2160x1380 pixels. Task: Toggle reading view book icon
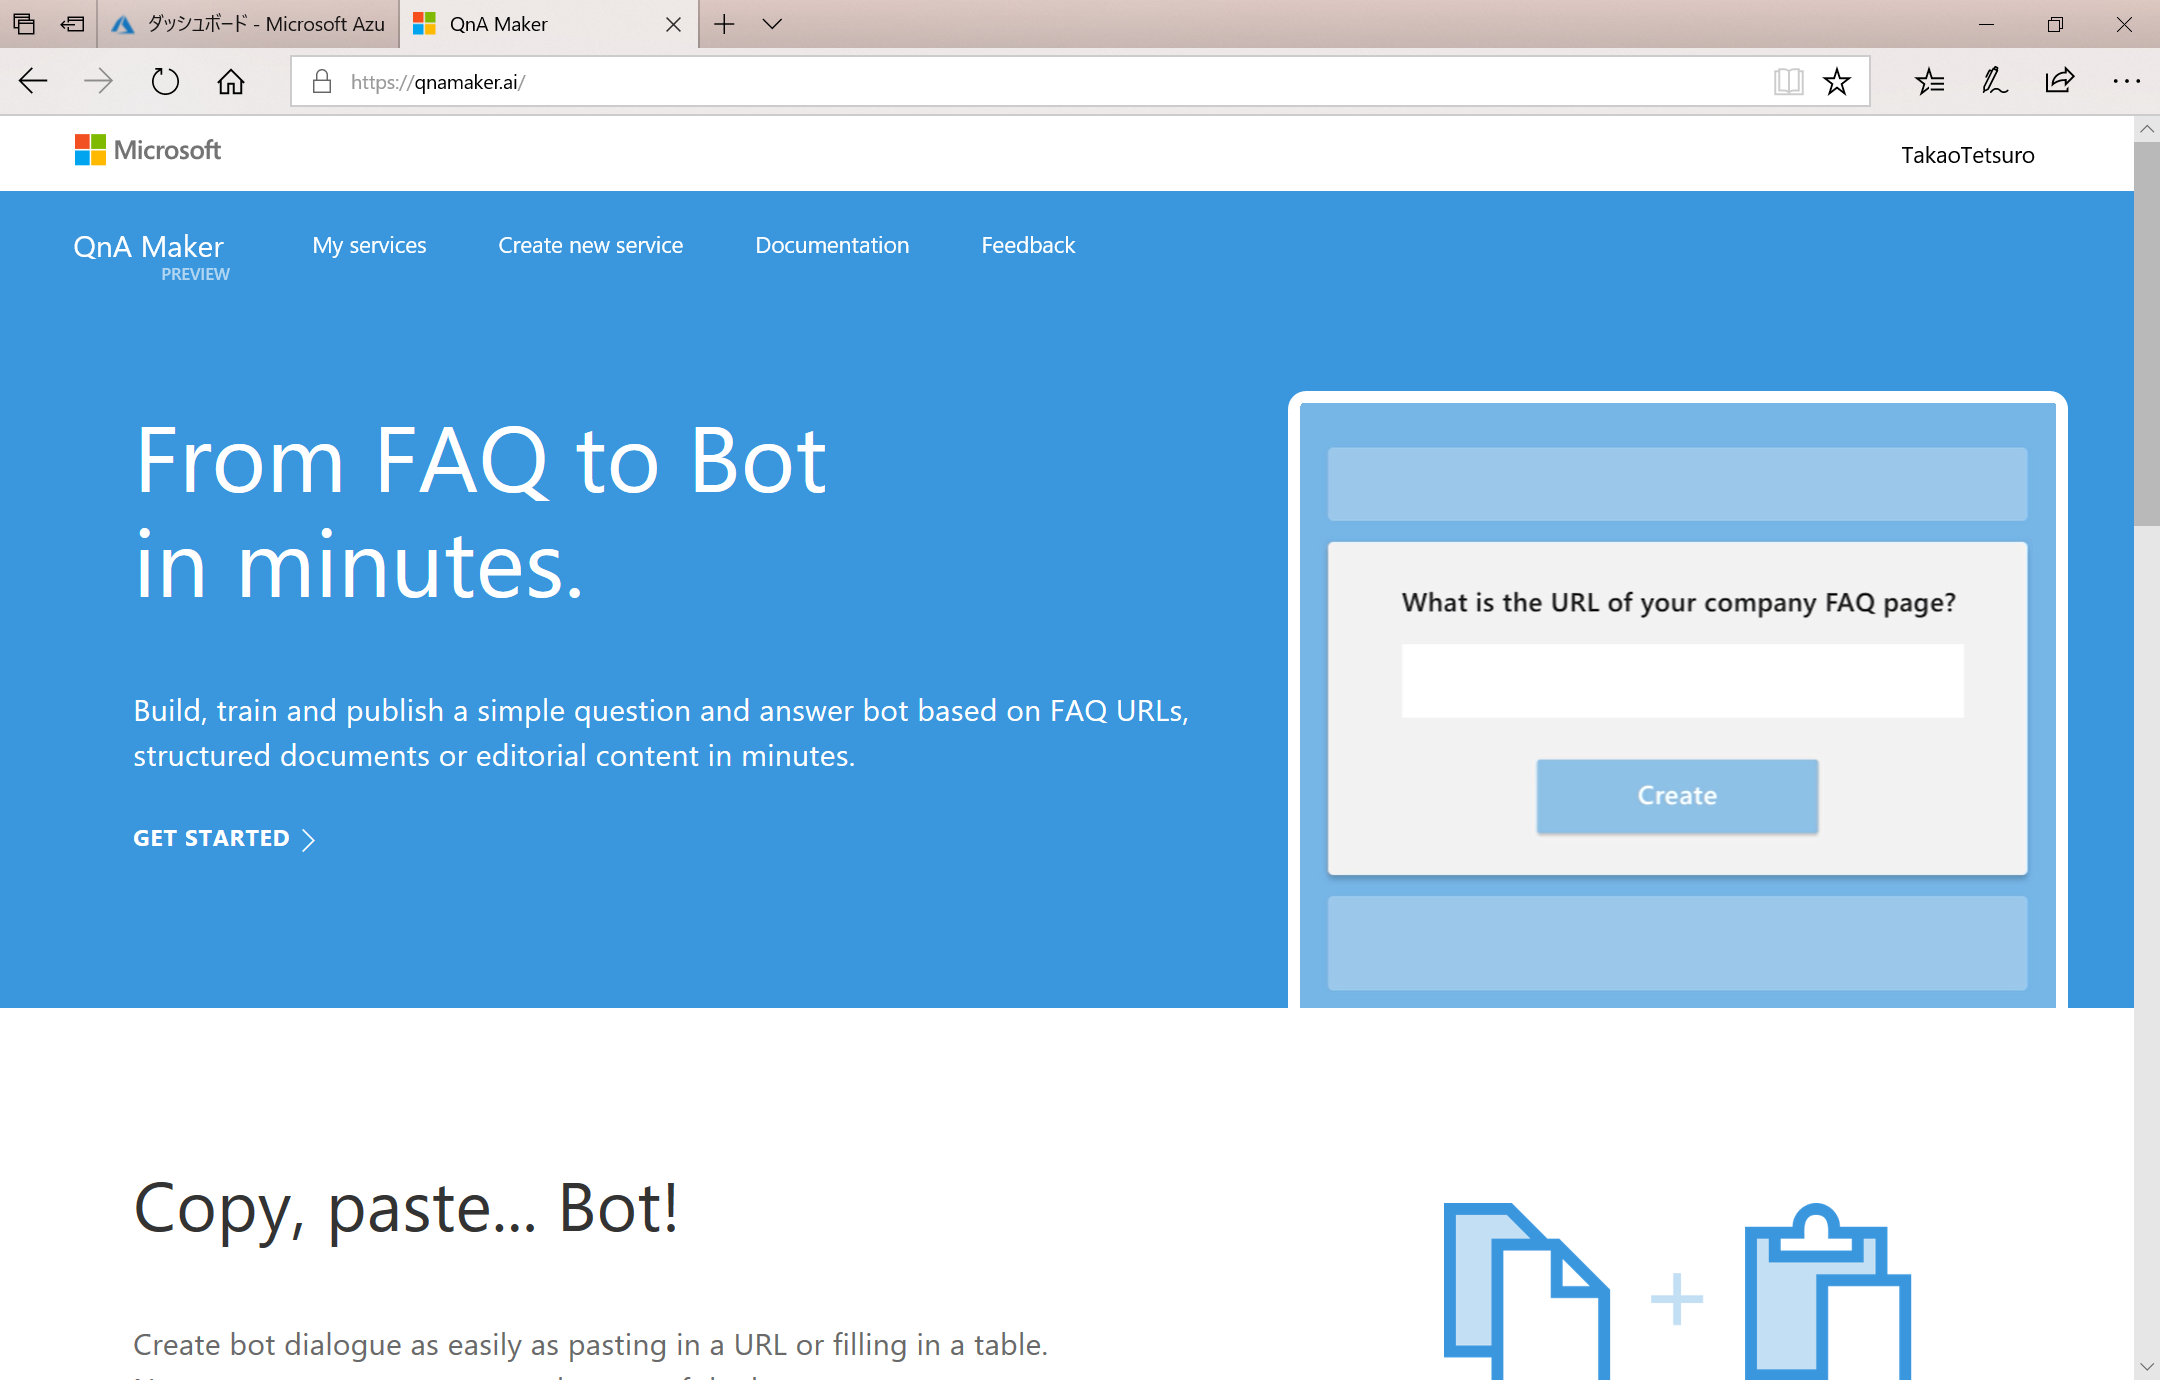1788,81
